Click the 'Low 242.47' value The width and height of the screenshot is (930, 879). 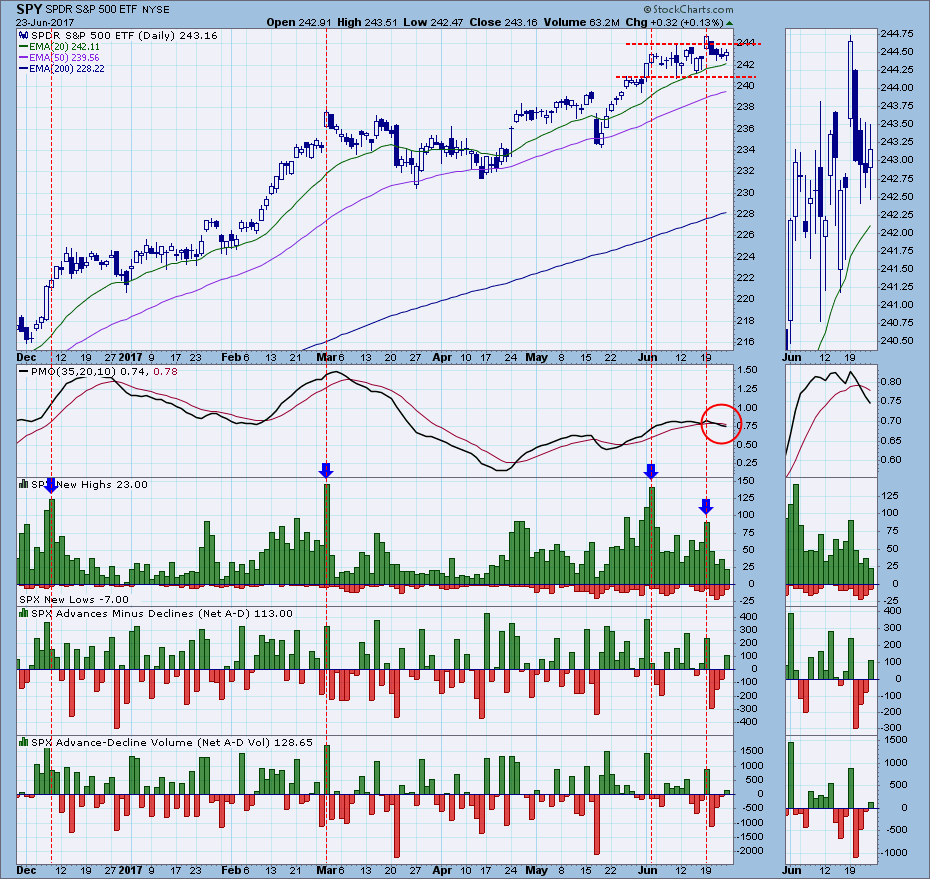point(433,23)
